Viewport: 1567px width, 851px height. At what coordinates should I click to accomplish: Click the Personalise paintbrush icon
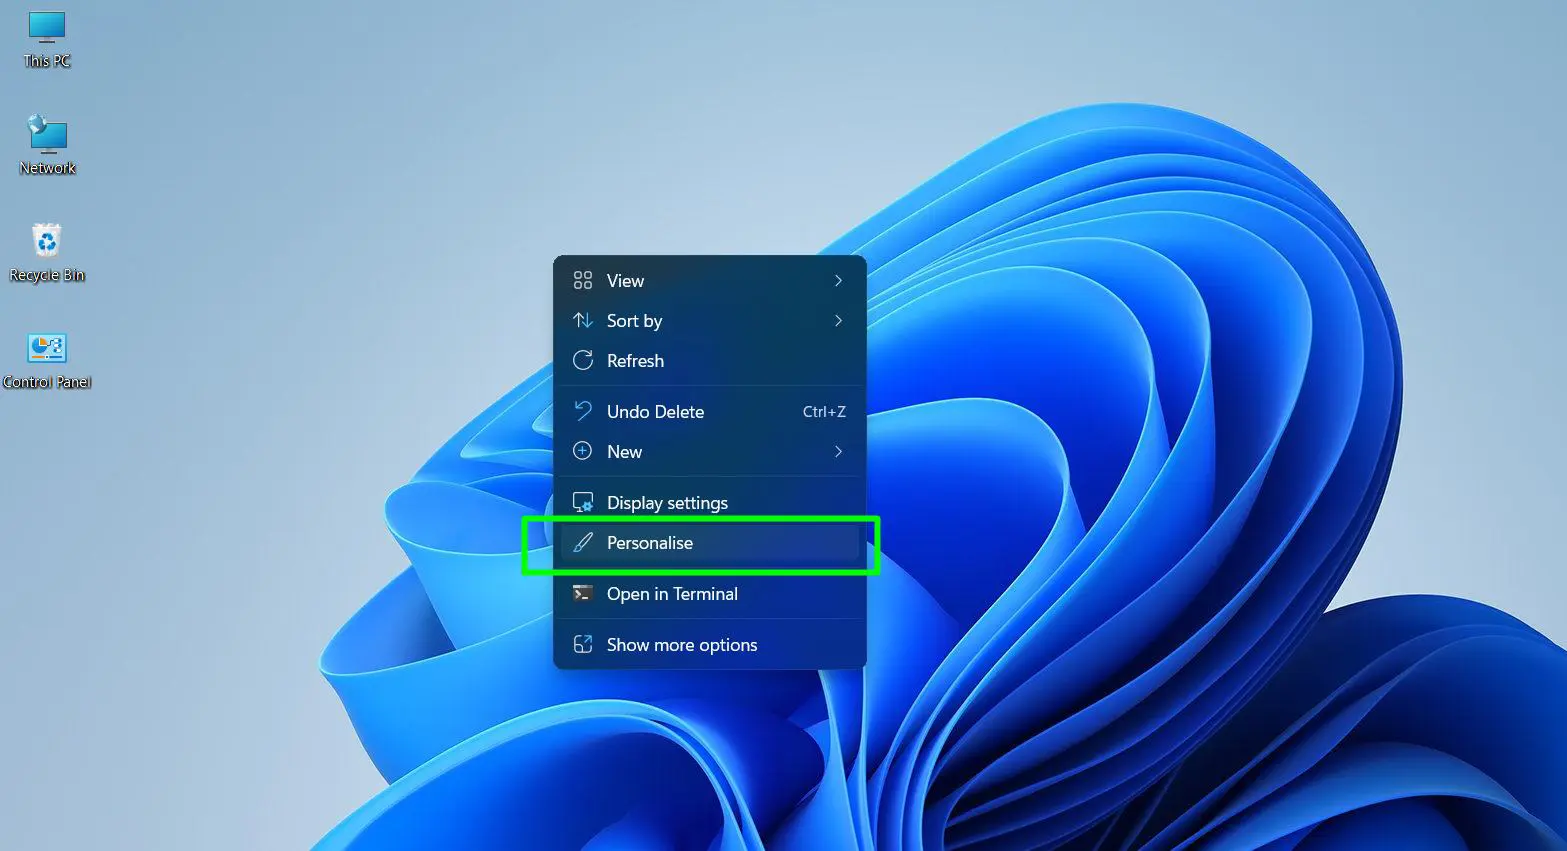[583, 542]
